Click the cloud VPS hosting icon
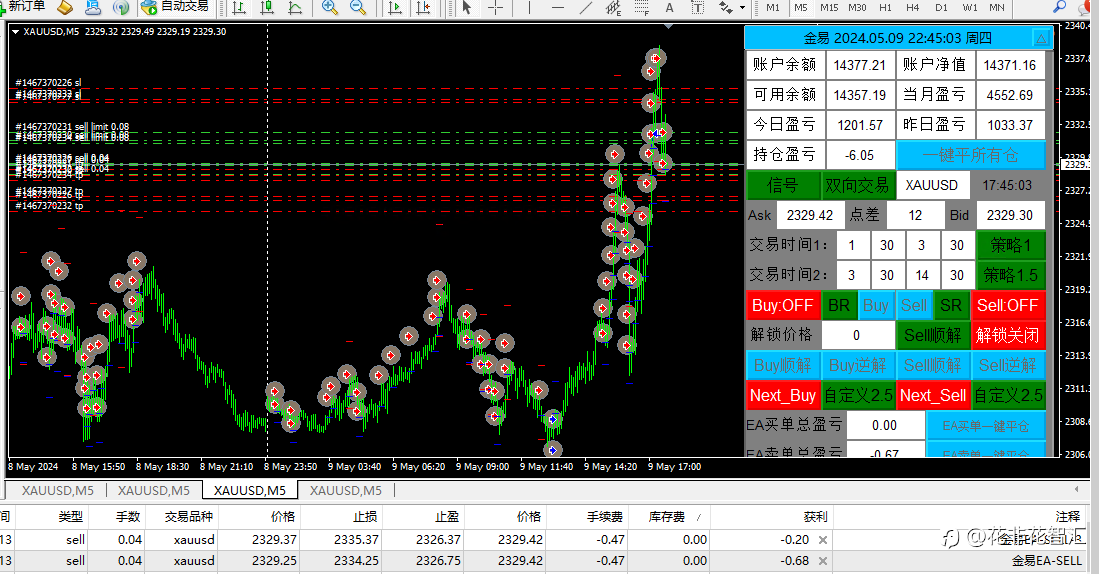1099x574 pixels. [x=93, y=7]
